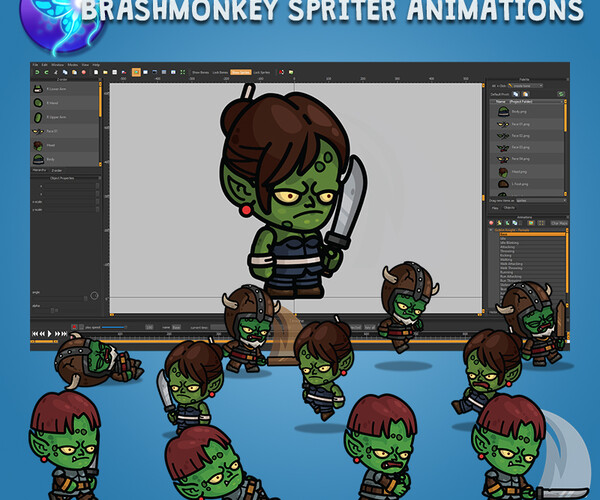Click the Paste icon in toolbar

pos(74,72)
